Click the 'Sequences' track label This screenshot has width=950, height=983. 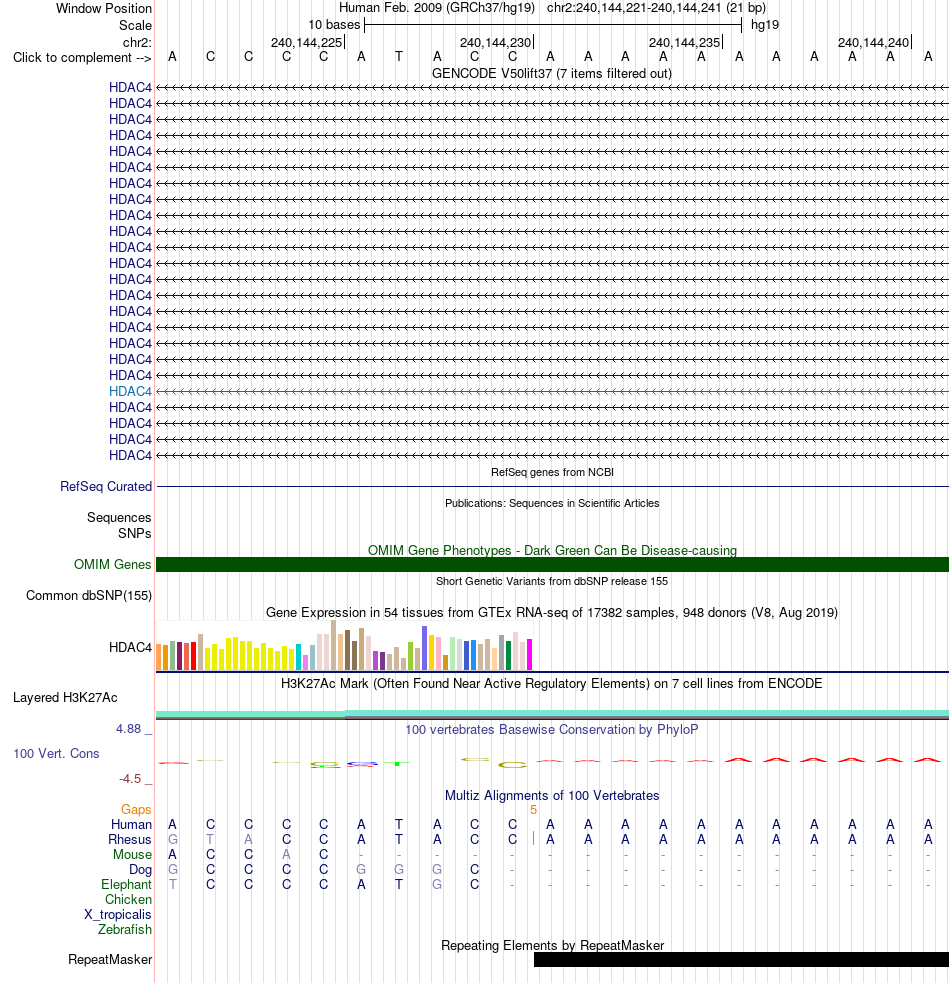tap(119, 517)
